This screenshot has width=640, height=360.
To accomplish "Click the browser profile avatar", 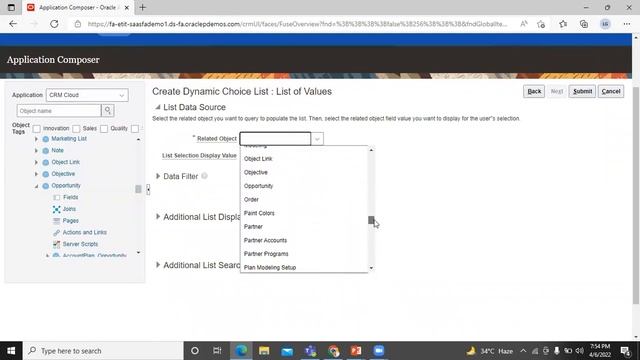I will [605, 24].
